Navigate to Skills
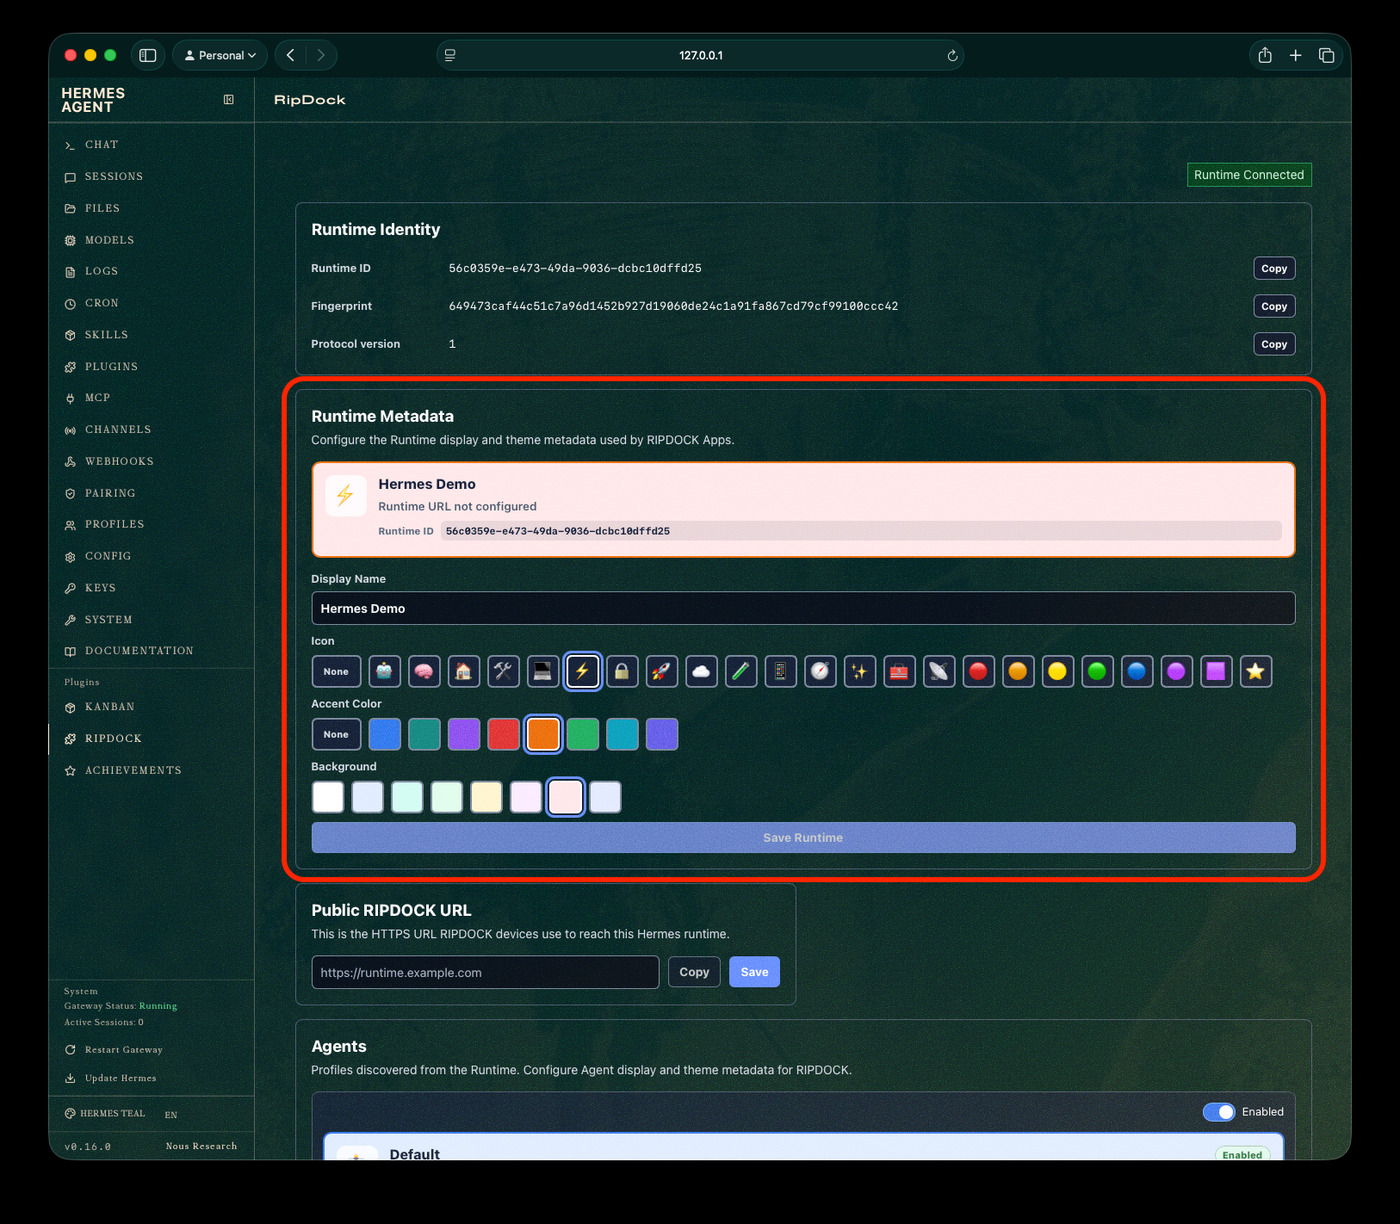1400x1224 pixels. [151, 335]
